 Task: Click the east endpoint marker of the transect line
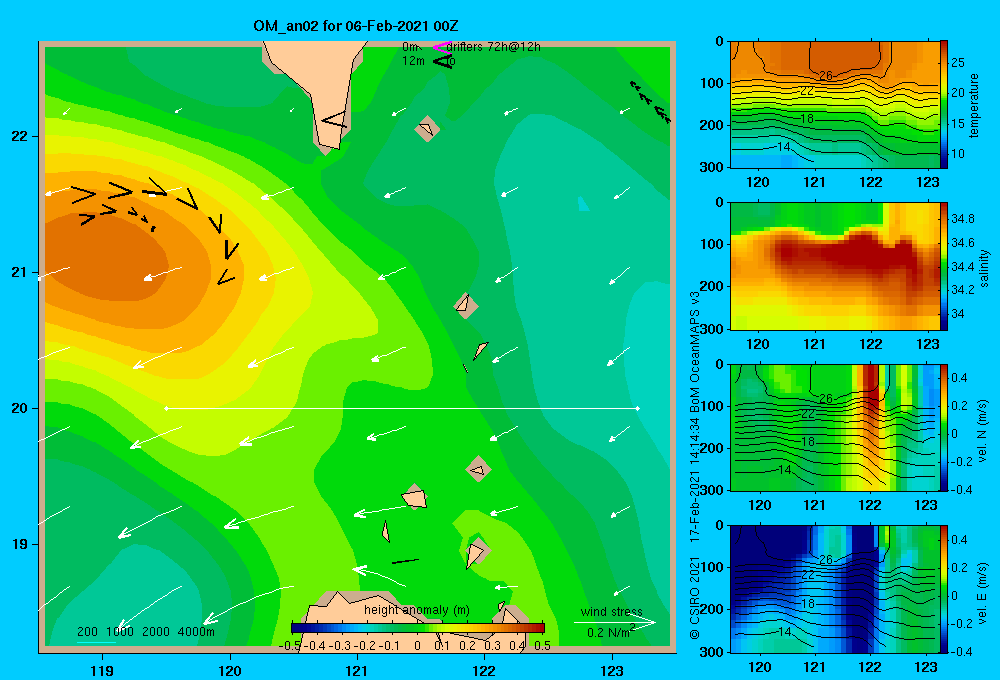637,408
